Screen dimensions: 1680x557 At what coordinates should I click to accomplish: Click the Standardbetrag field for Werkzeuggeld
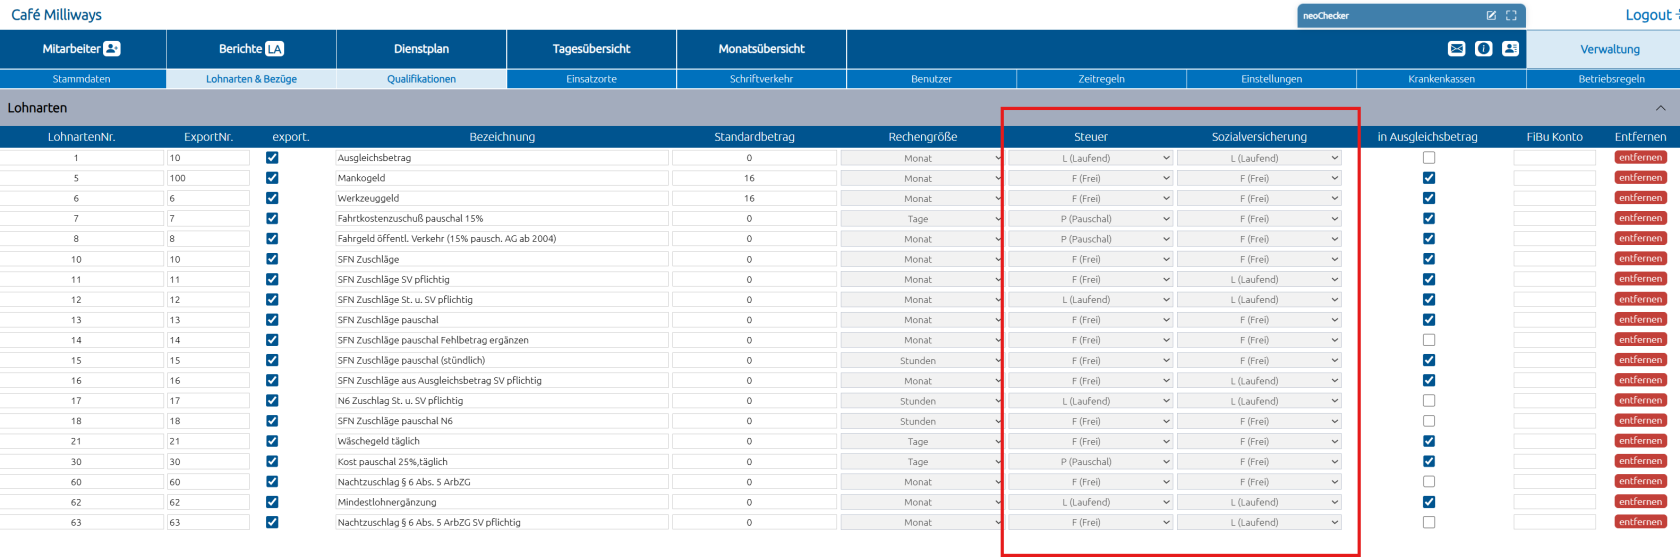753,199
